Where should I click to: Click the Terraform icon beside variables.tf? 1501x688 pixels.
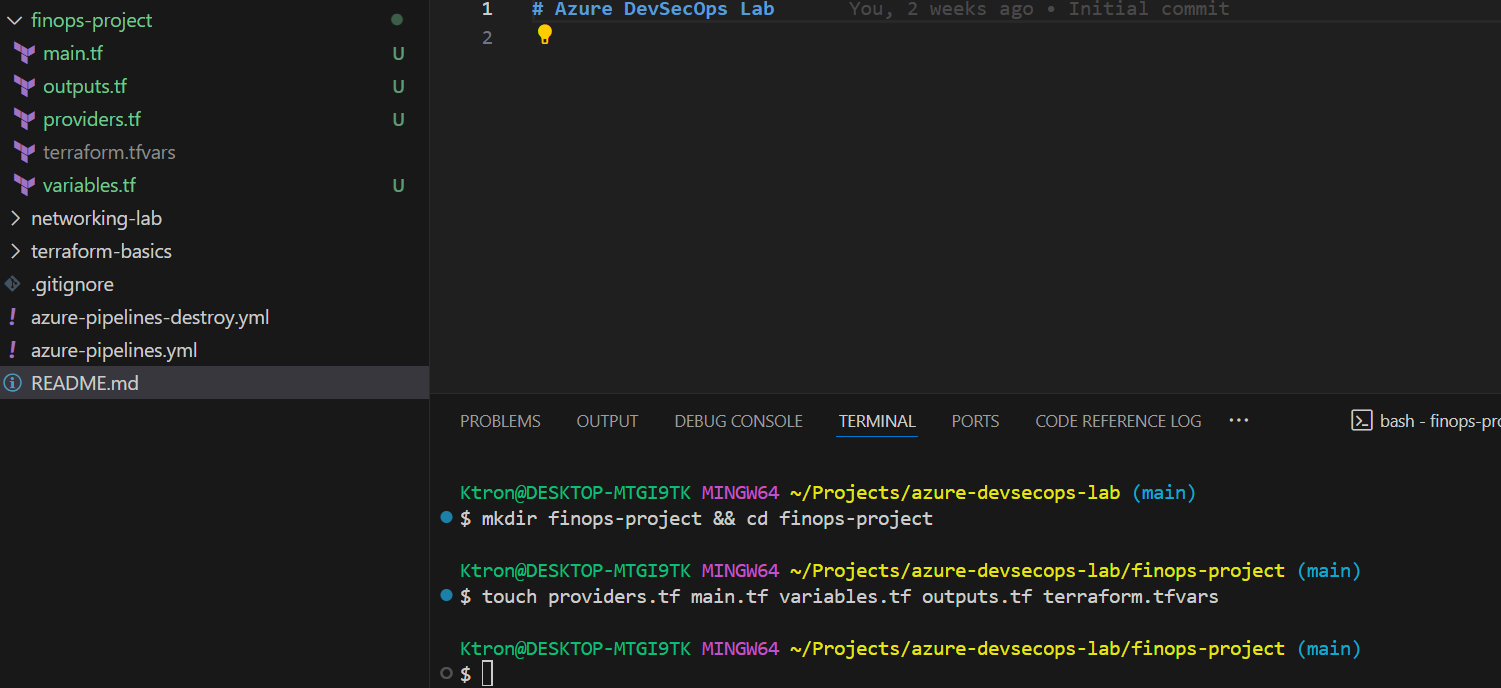point(25,186)
